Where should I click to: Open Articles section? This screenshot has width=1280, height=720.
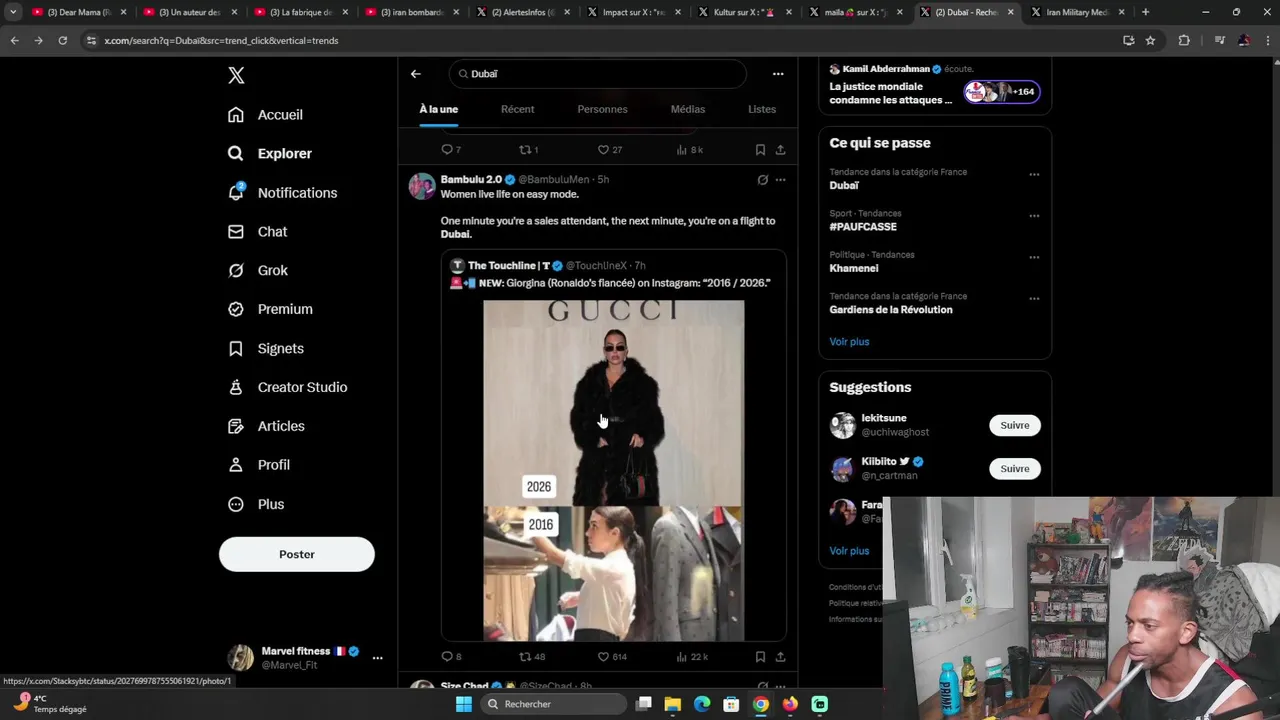266,426
